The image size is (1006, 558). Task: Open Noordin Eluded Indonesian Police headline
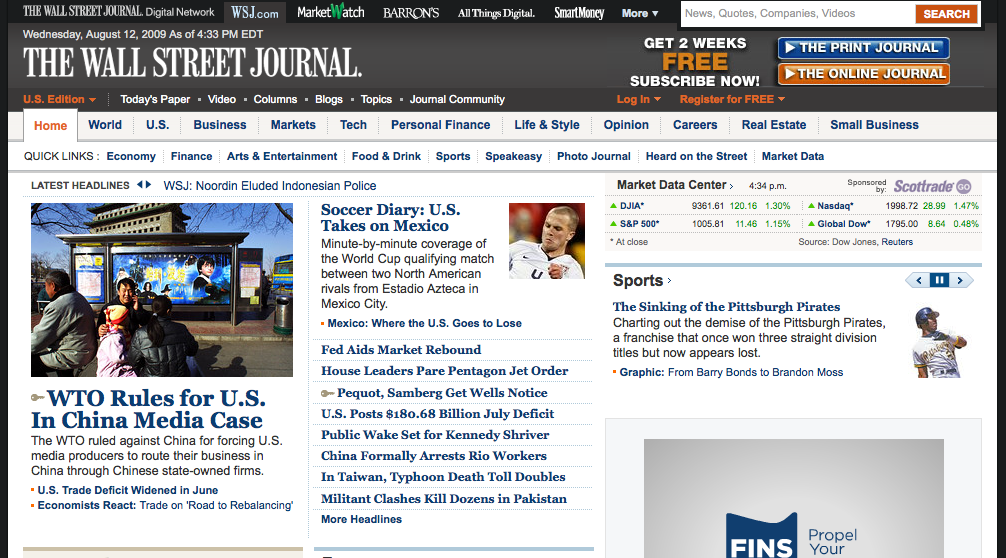pyautogui.click(x=269, y=186)
